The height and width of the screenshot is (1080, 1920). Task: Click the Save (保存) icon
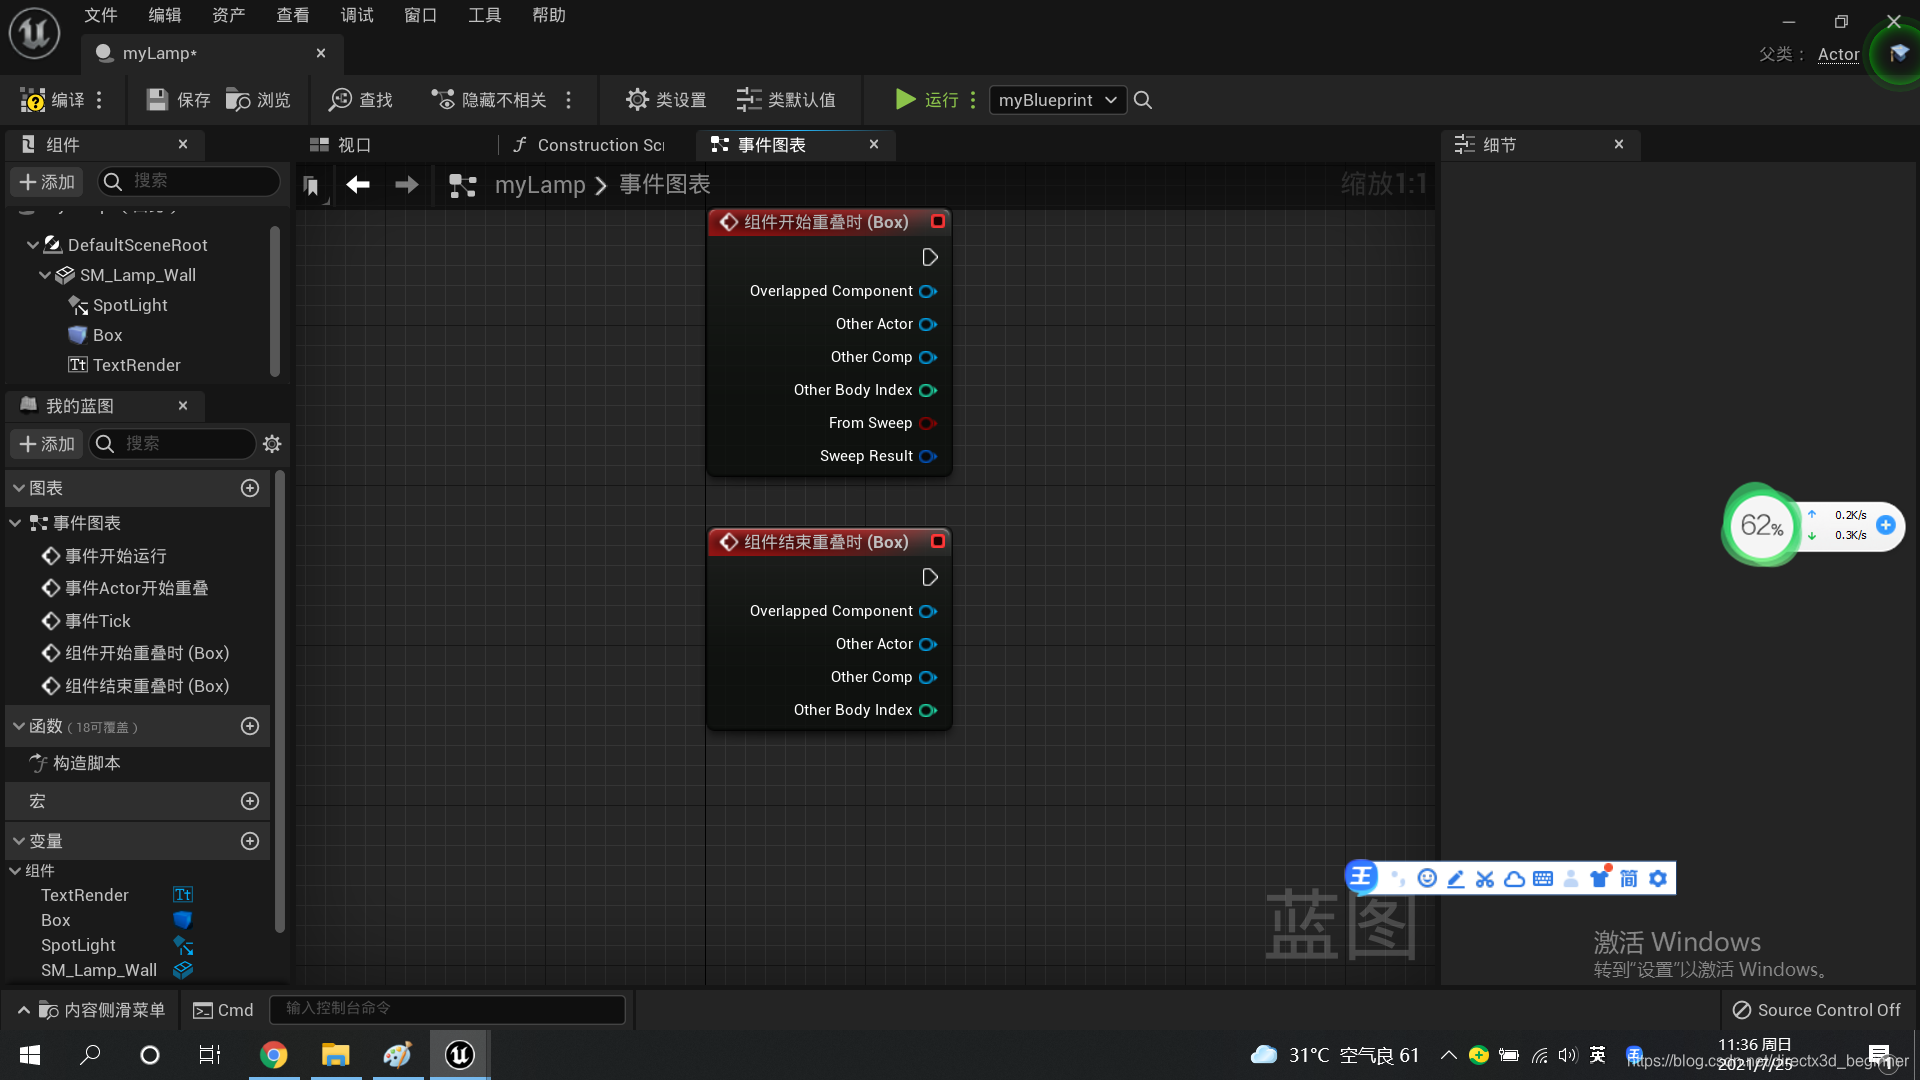click(x=157, y=100)
